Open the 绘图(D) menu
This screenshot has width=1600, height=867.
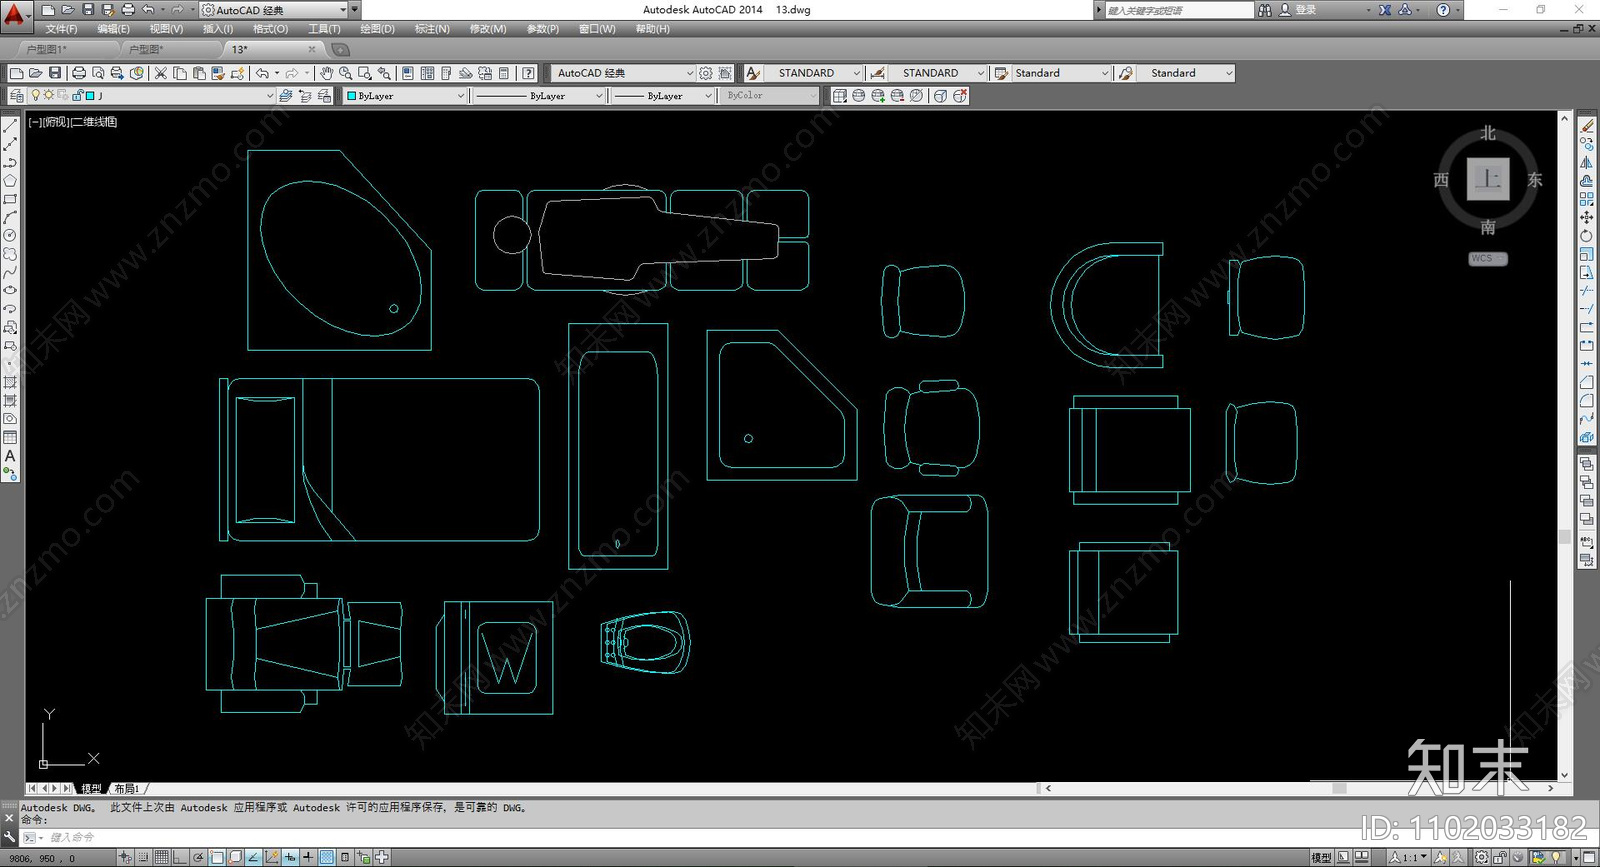click(x=377, y=29)
